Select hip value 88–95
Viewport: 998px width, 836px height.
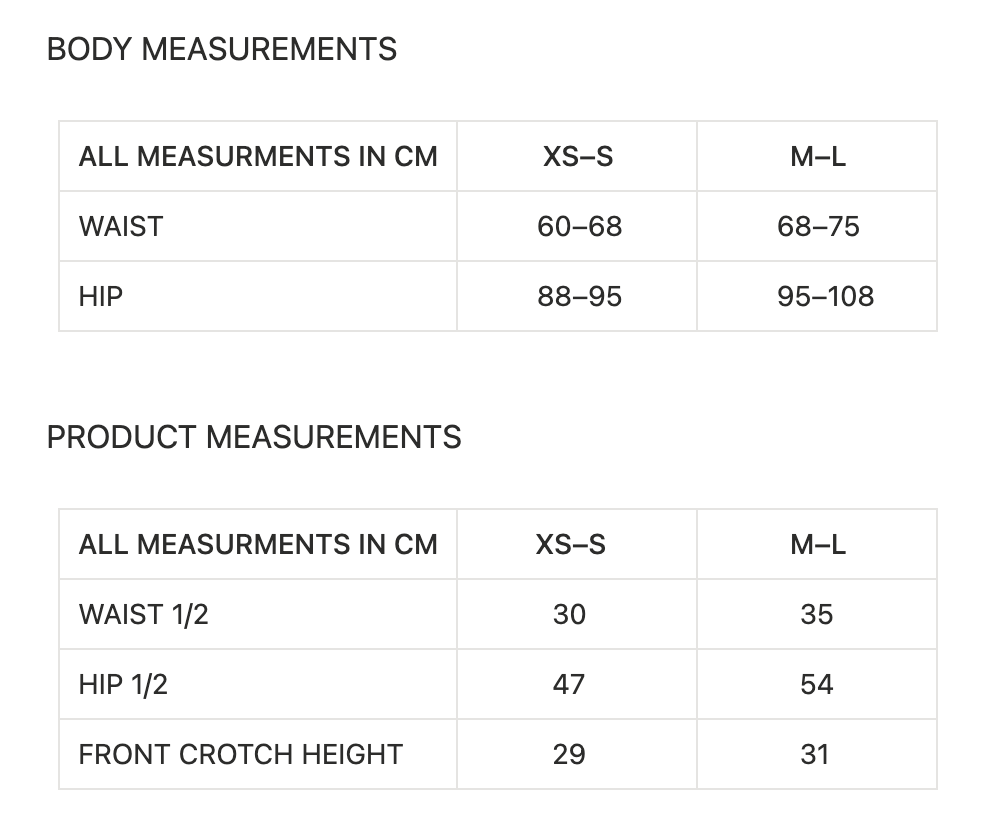coord(579,297)
